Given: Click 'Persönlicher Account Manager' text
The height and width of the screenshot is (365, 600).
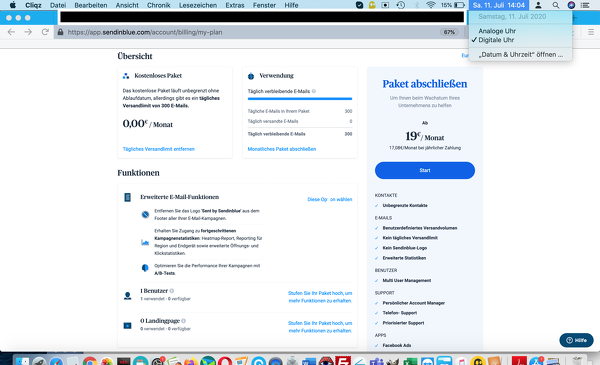Looking at the screenshot, I should [x=414, y=303].
